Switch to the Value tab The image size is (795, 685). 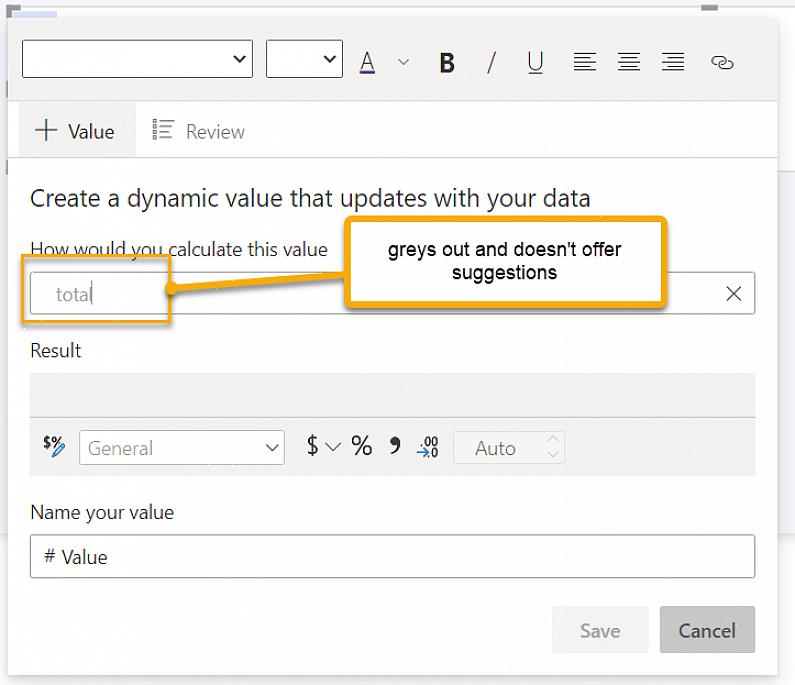pos(76,131)
